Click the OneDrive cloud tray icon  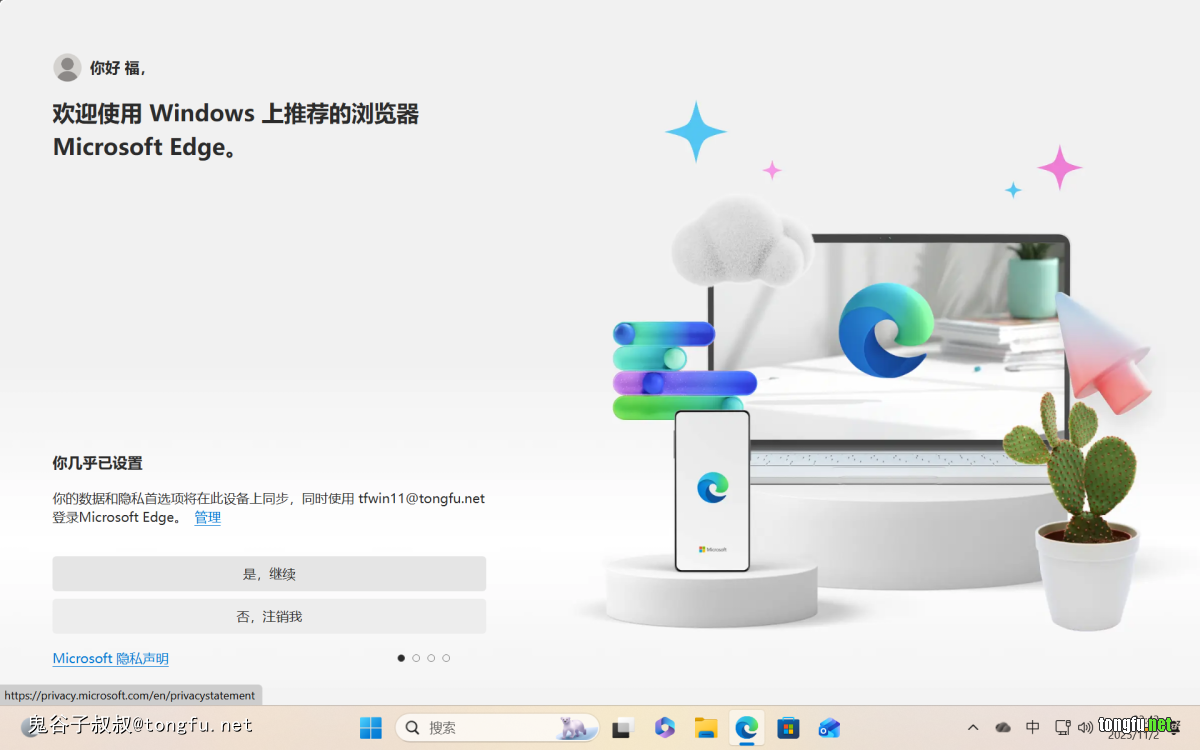(x=1003, y=727)
